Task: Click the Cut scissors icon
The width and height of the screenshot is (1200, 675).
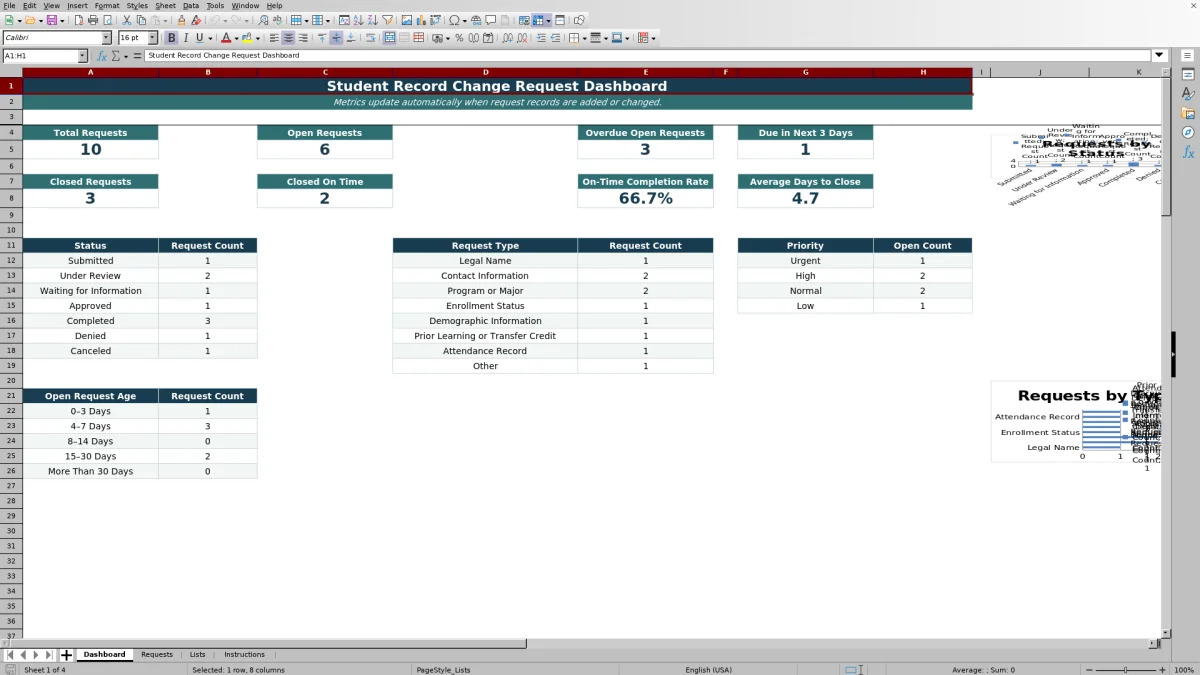Action: pyautogui.click(x=126, y=20)
